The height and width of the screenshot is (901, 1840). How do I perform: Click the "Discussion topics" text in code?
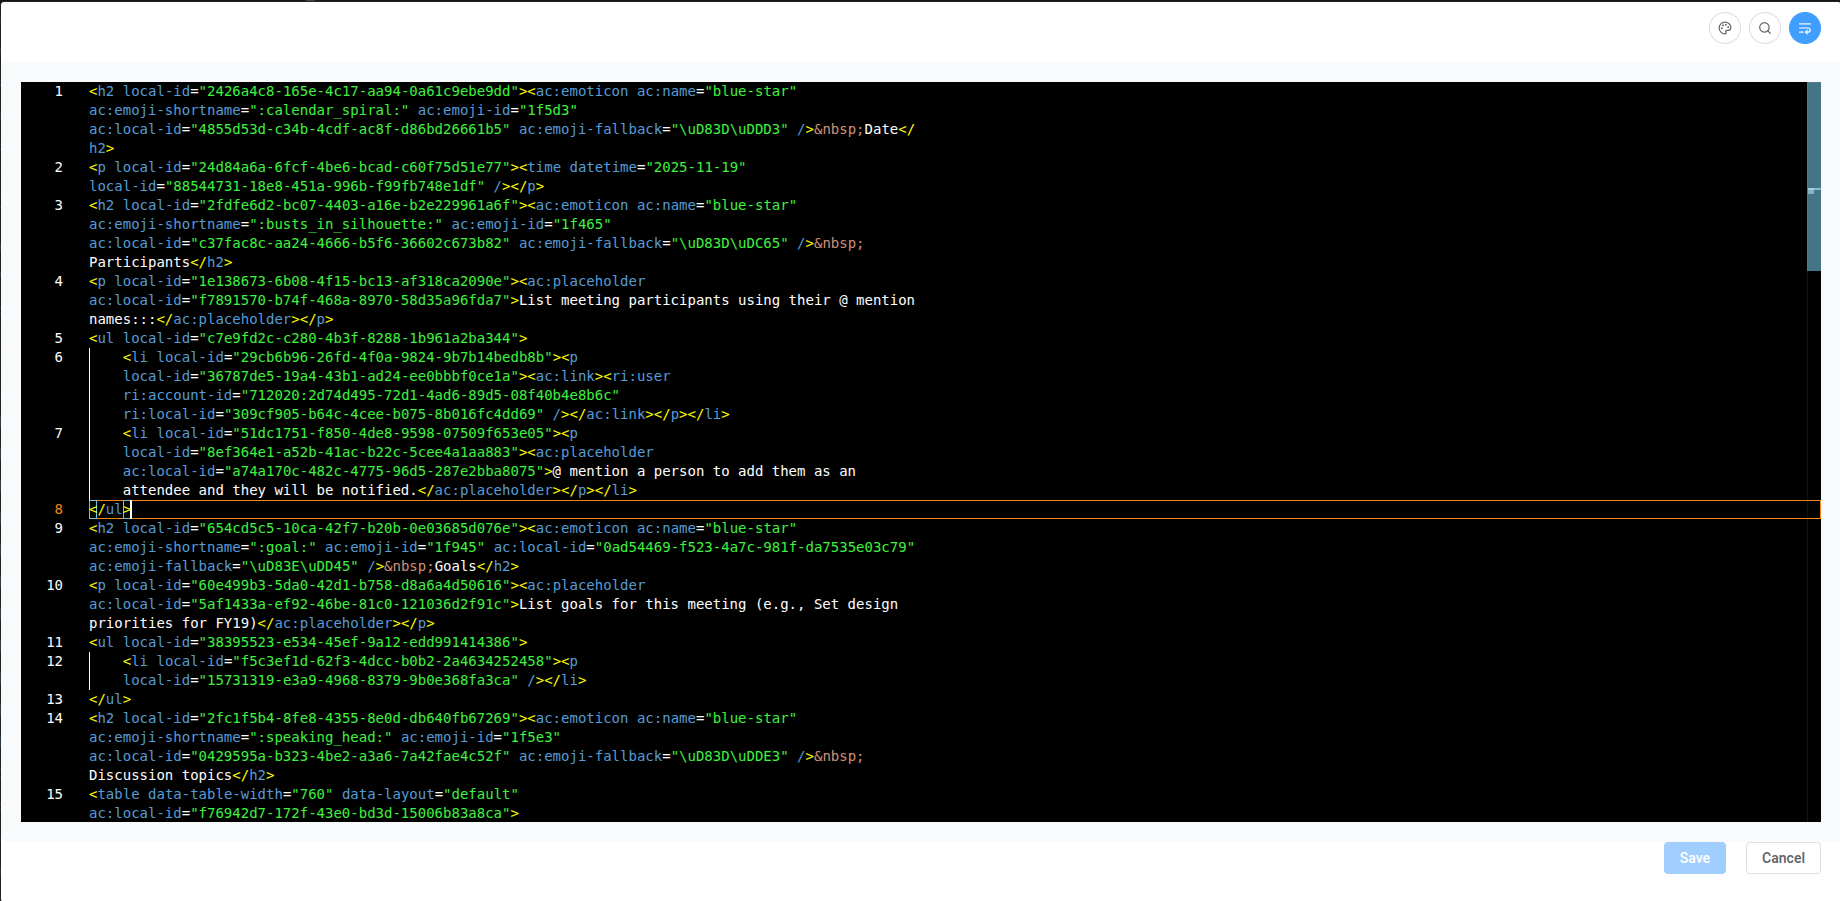coord(160,775)
